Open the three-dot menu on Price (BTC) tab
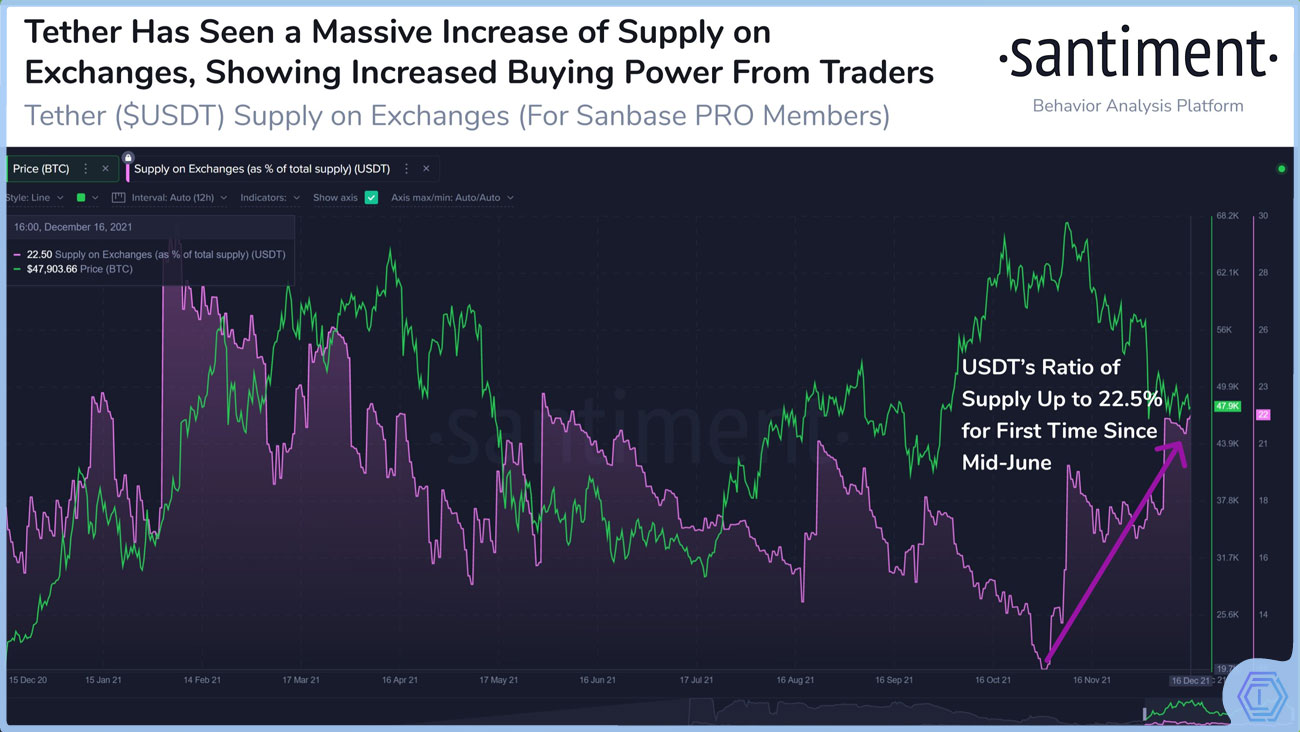The height and width of the screenshot is (732, 1300). (85, 168)
